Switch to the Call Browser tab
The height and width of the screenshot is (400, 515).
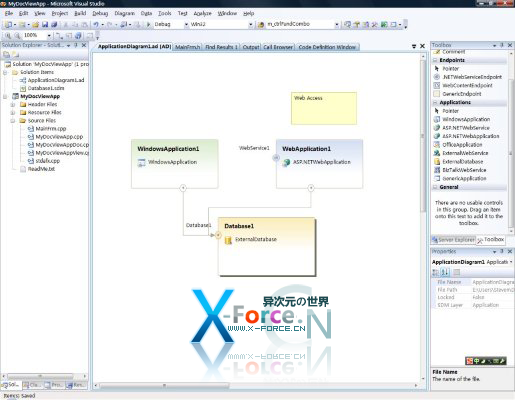(x=278, y=47)
